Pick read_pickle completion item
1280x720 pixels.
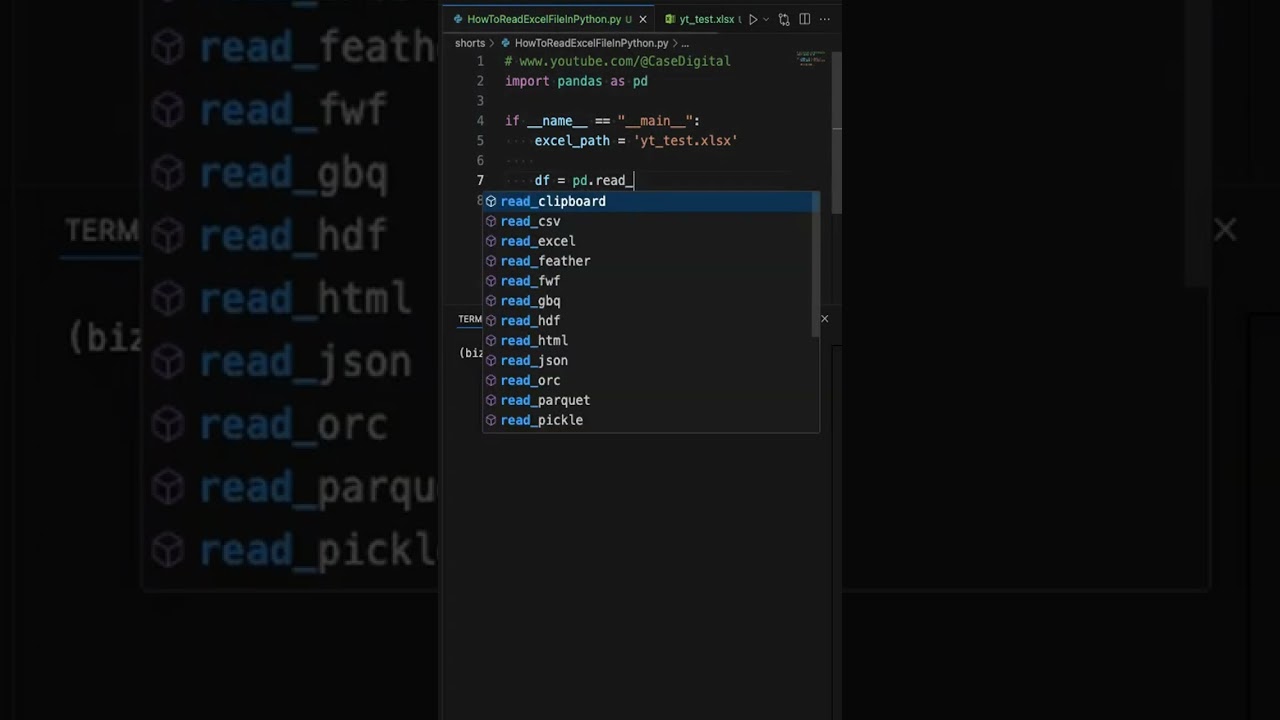click(651, 420)
